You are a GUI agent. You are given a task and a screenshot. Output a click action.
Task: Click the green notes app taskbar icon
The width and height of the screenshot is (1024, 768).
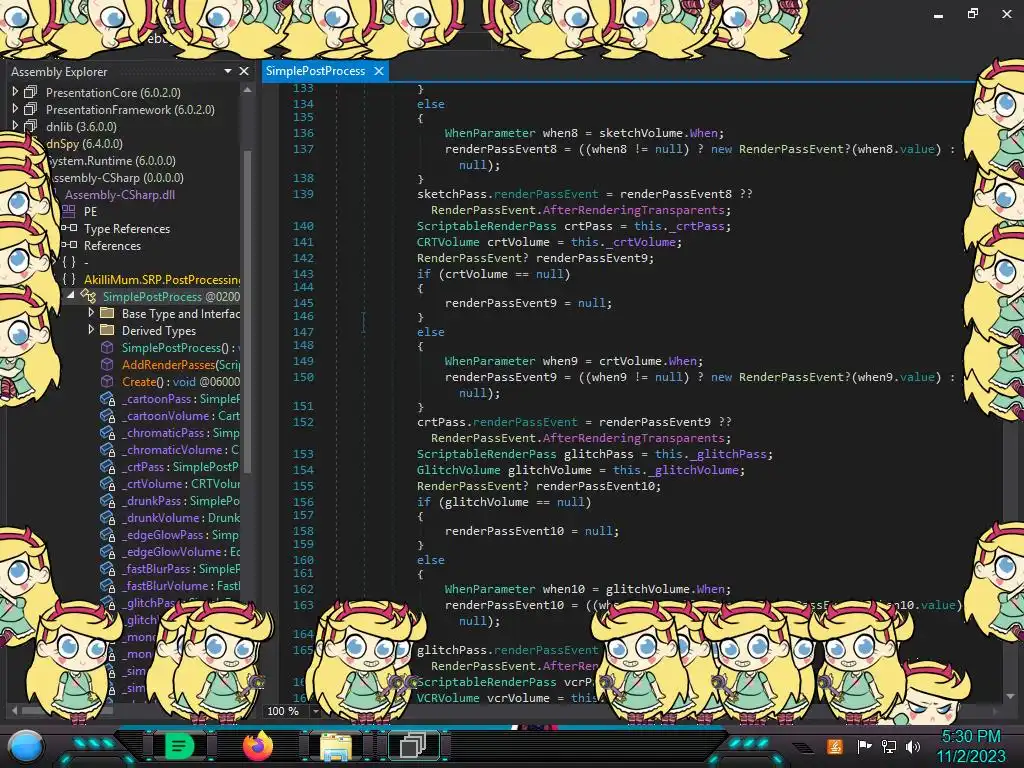pyautogui.click(x=179, y=746)
